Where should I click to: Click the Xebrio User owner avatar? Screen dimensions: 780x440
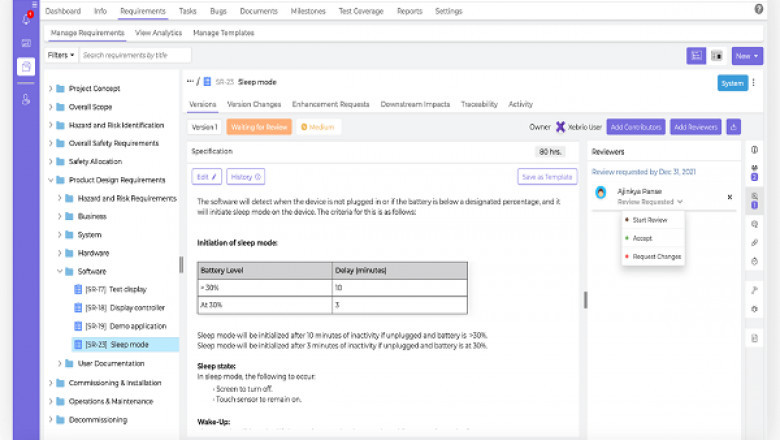click(x=561, y=127)
